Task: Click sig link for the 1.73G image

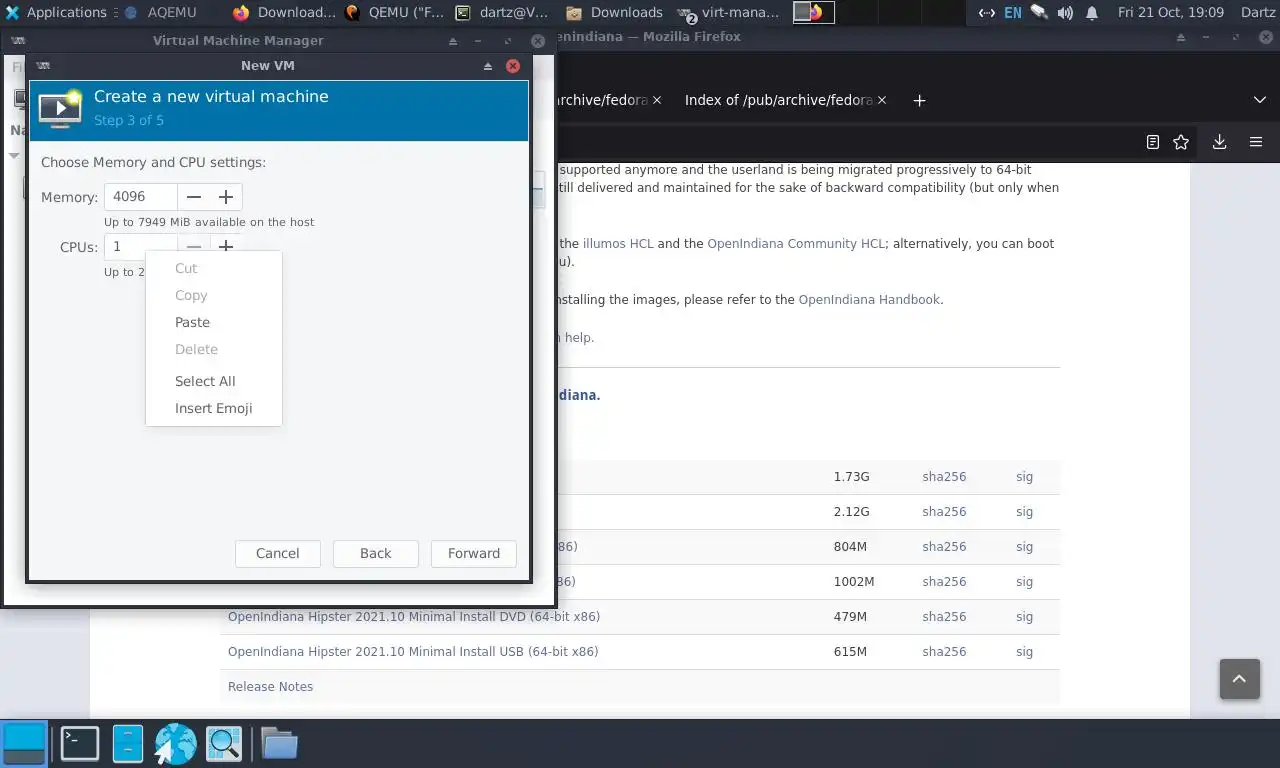Action: click(x=1024, y=477)
